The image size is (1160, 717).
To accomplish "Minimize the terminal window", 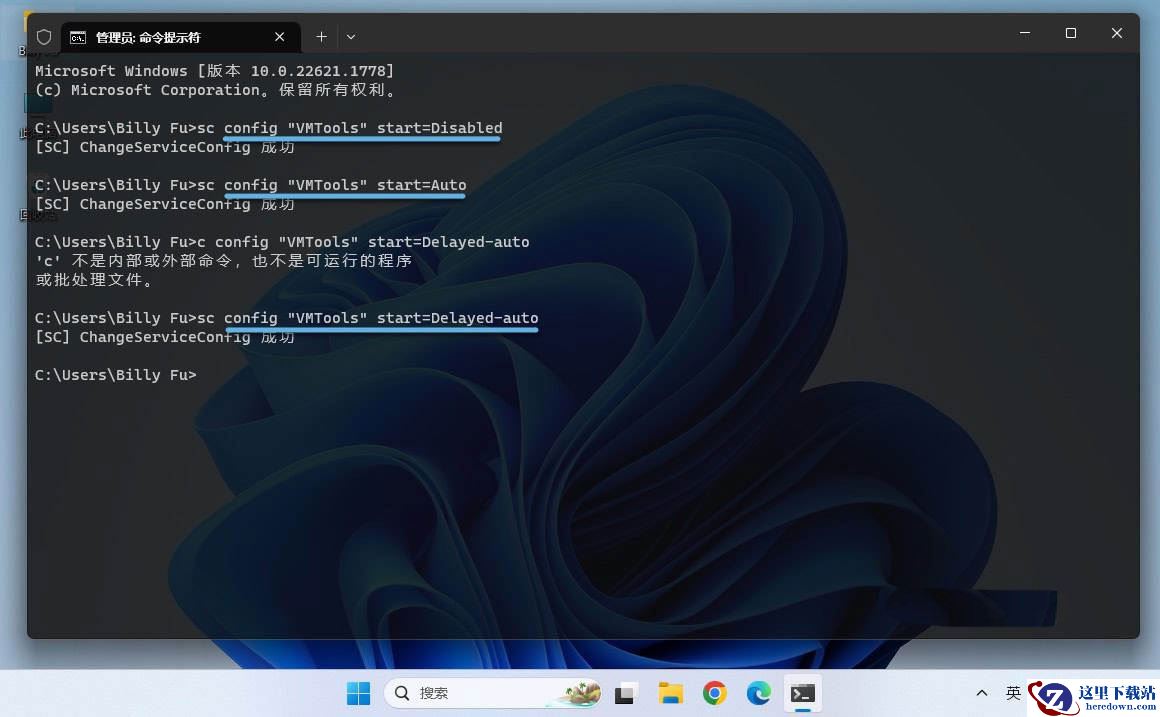I will tap(1025, 33).
